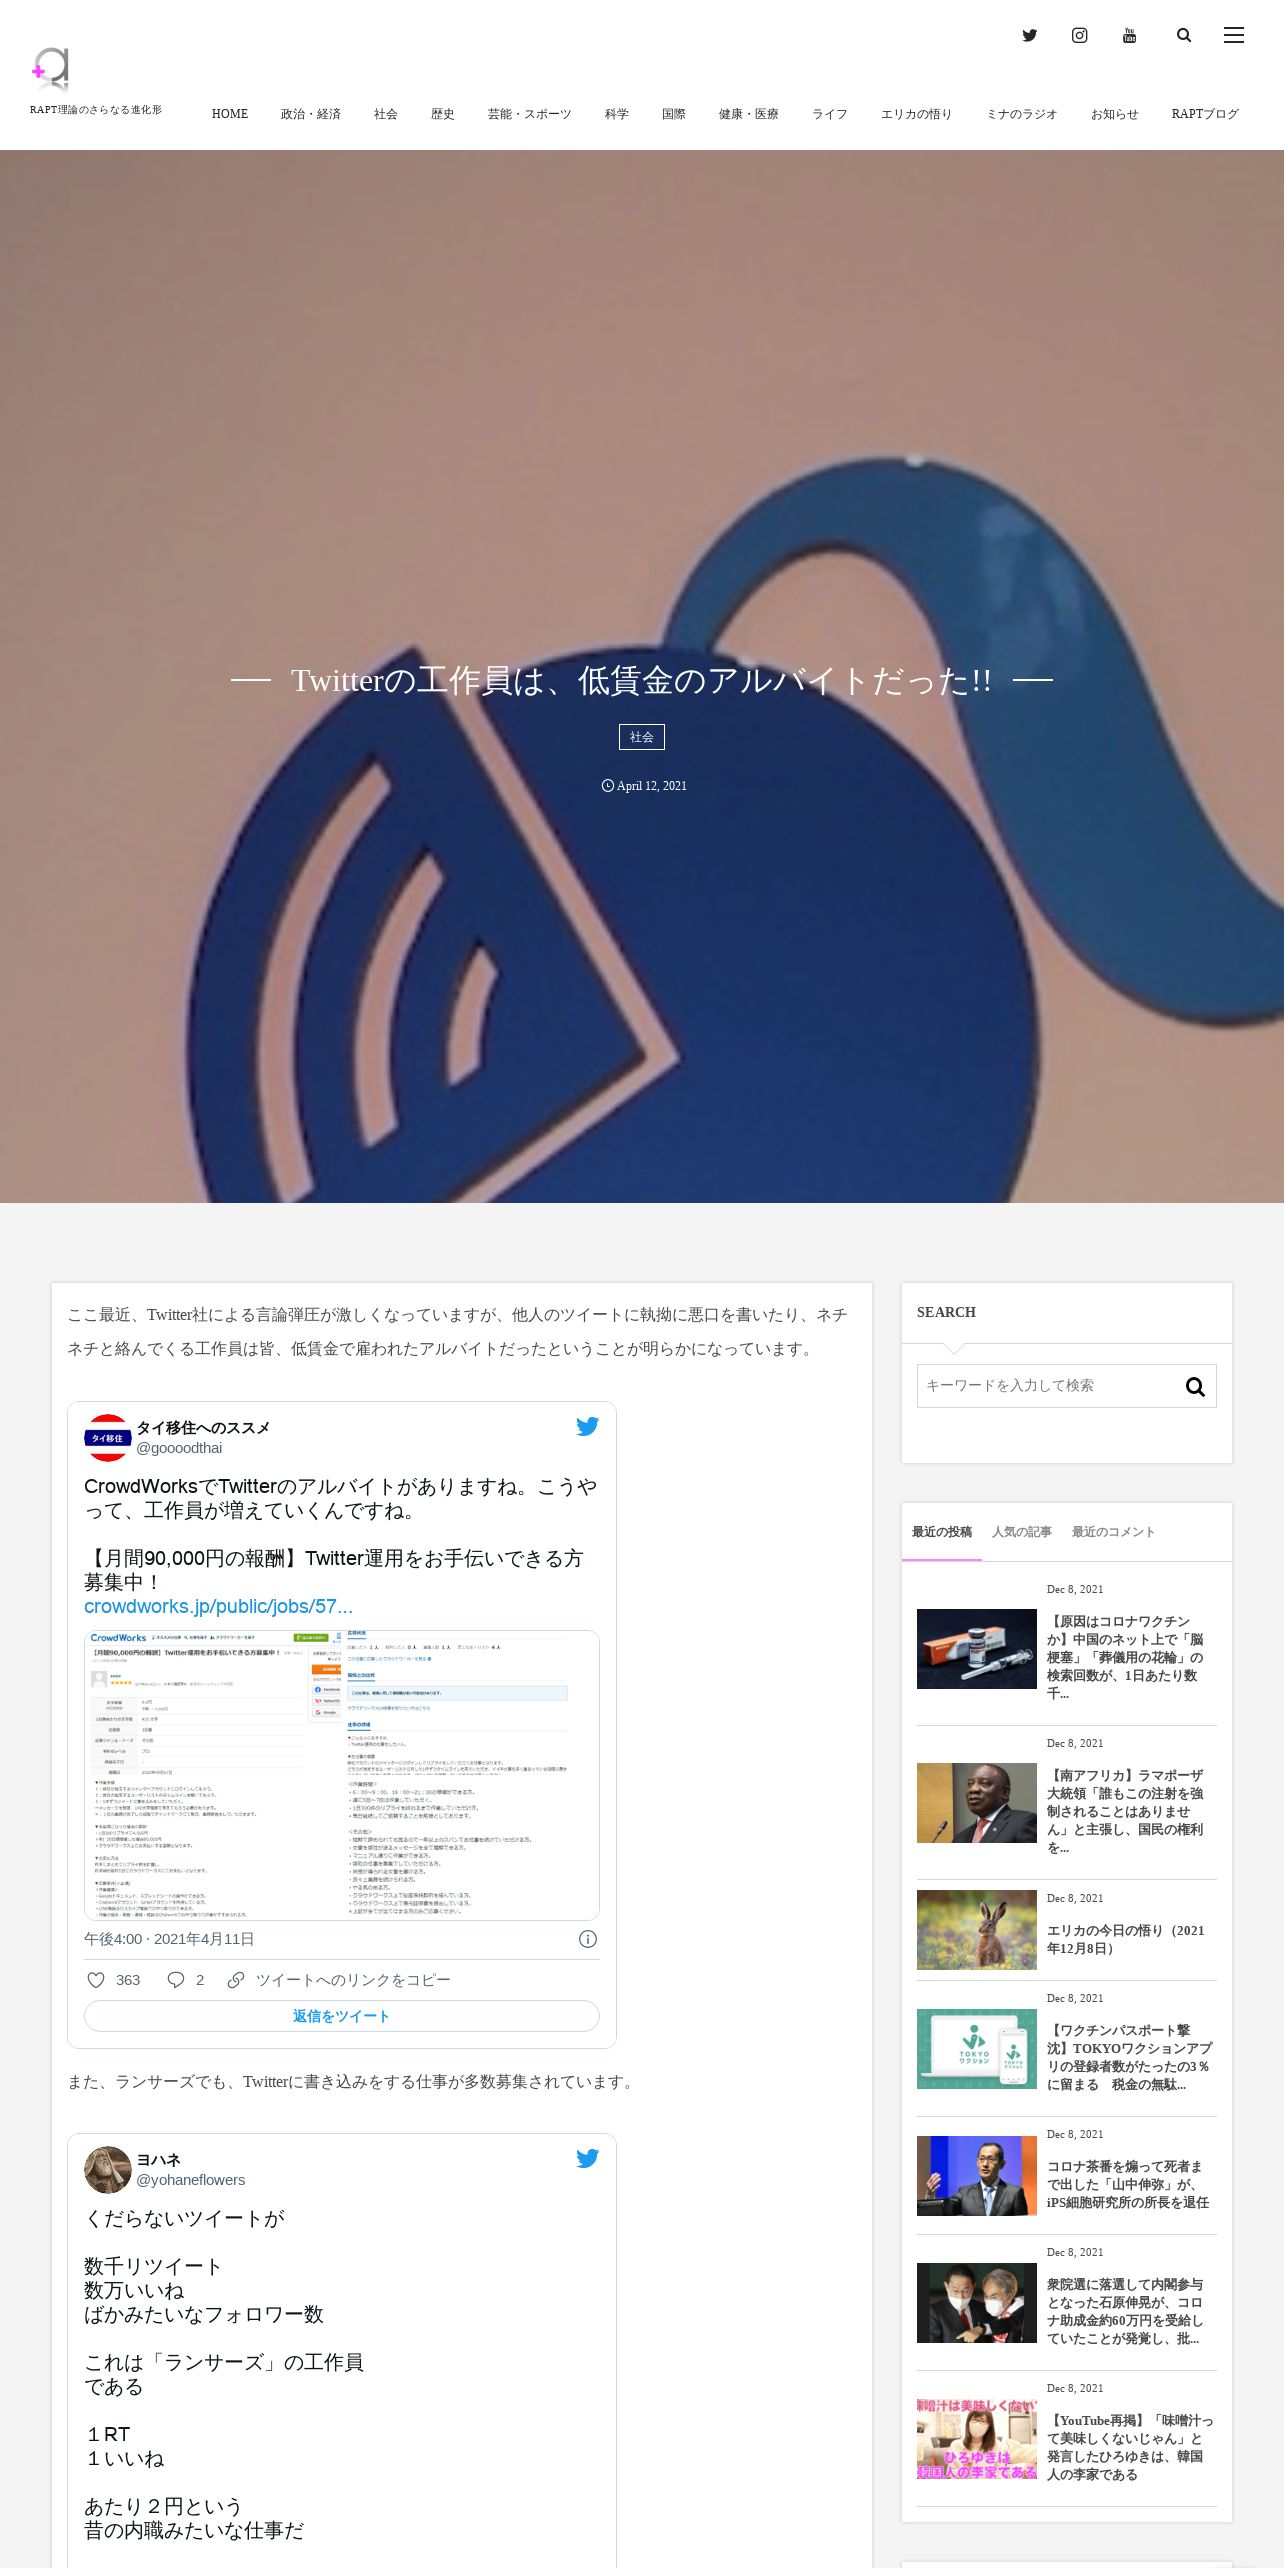Image resolution: width=1284 pixels, height=2568 pixels.
Task: Click 返信をツイート button
Action: tap(342, 2016)
